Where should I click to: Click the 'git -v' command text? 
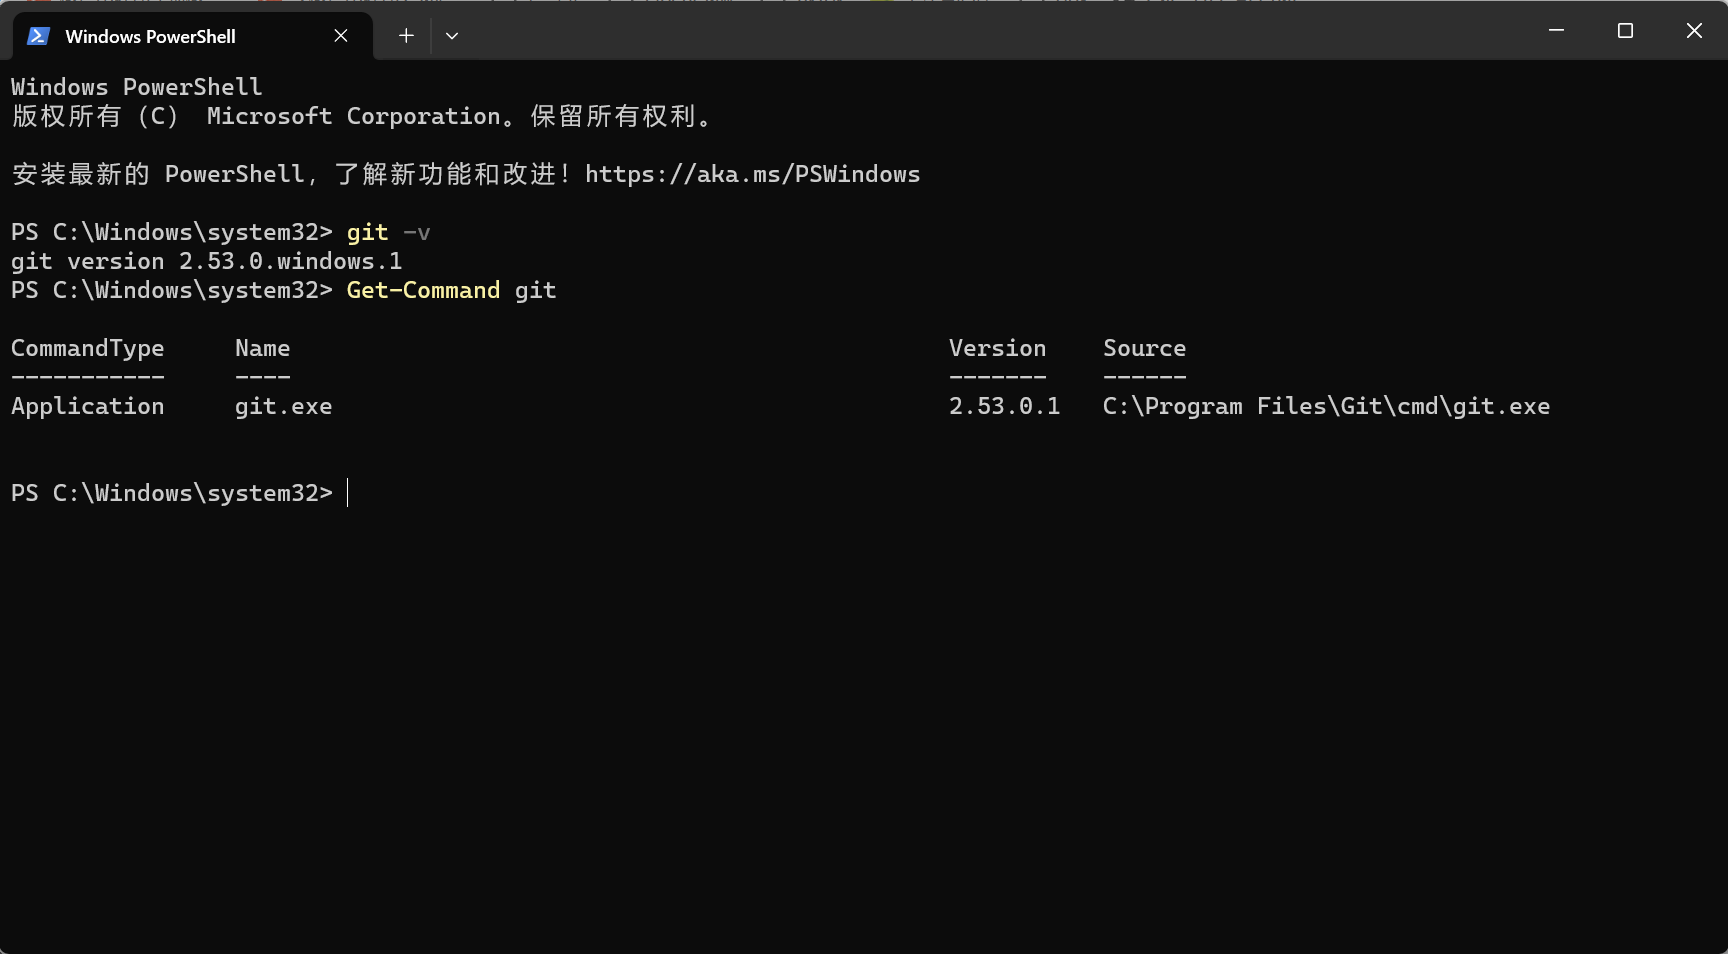(388, 233)
